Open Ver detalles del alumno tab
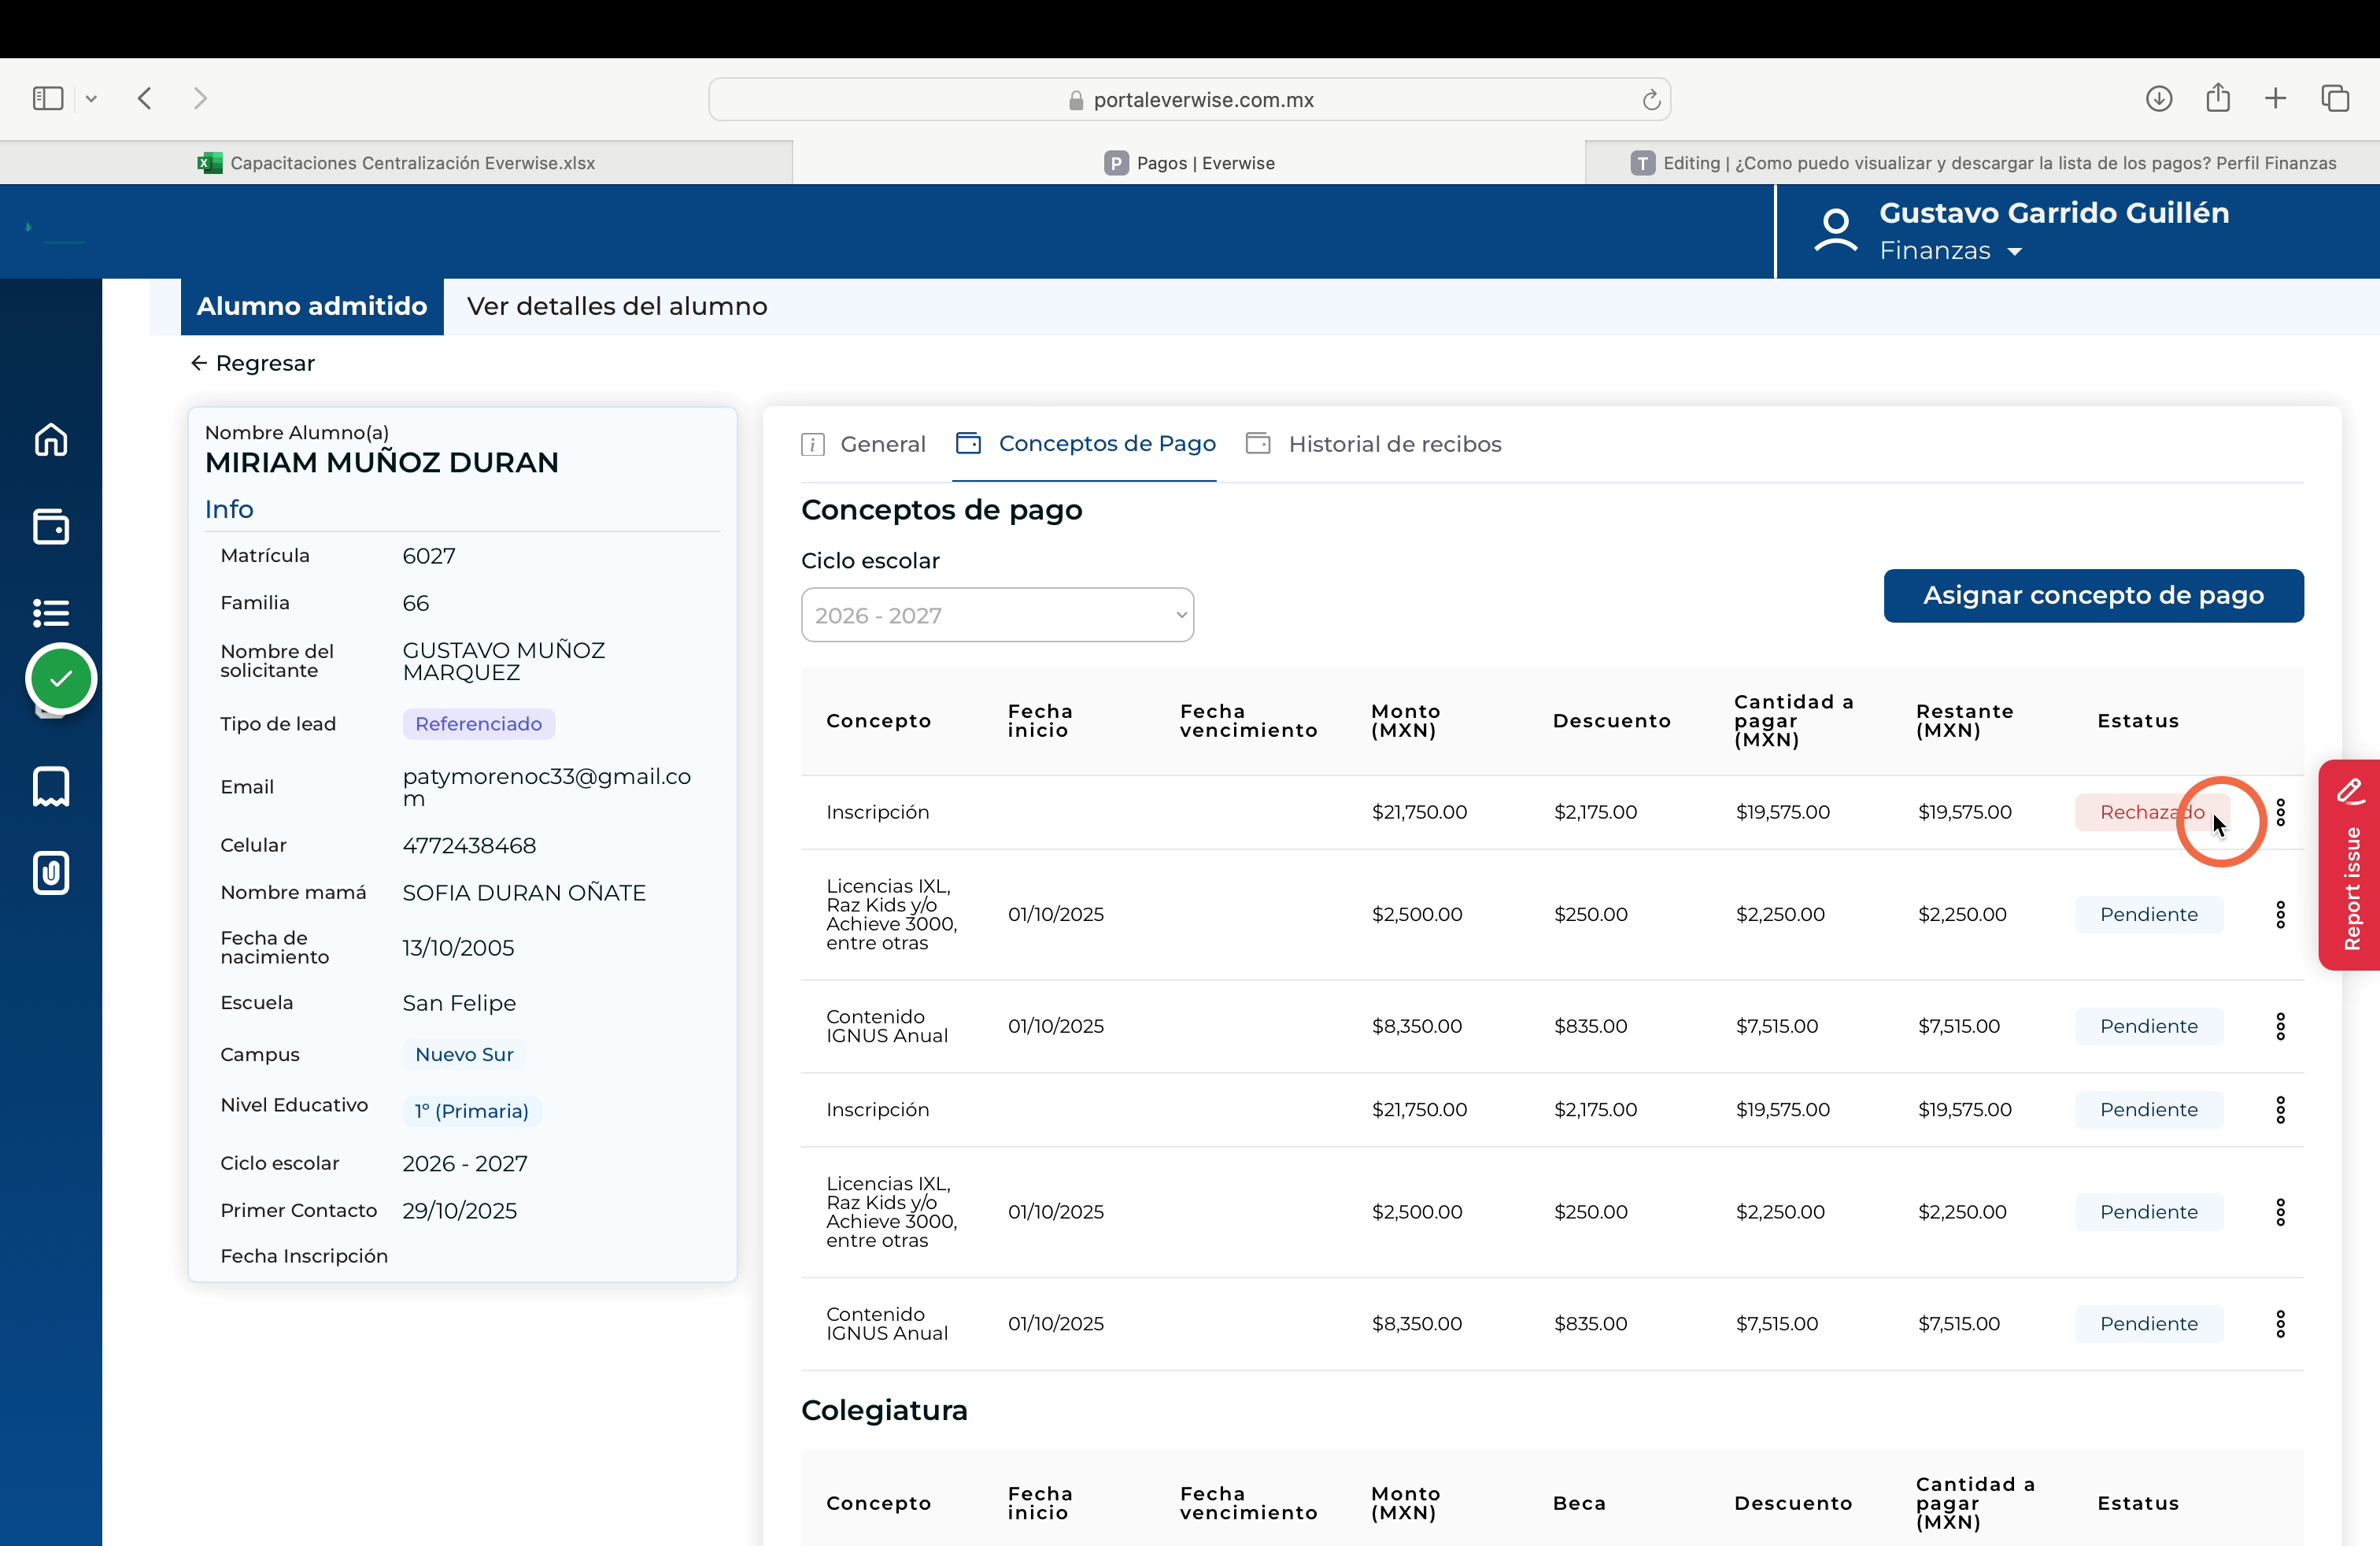The height and width of the screenshot is (1546, 2380). coord(617,306)
